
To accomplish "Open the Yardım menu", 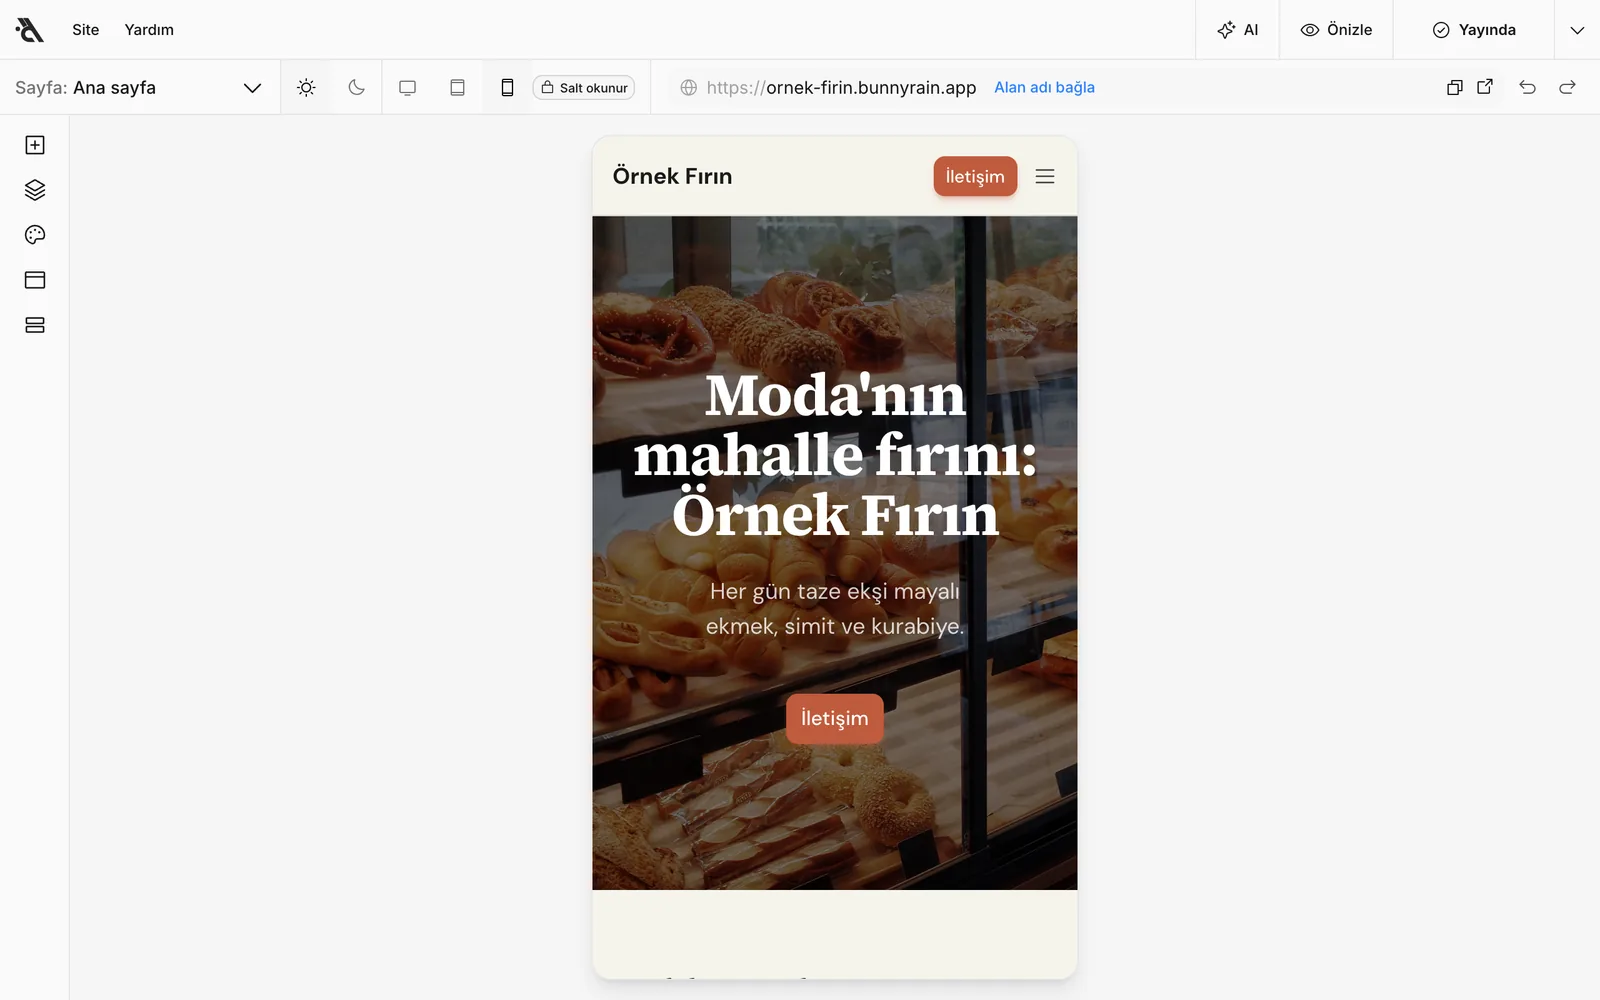I will click(149, 30).
